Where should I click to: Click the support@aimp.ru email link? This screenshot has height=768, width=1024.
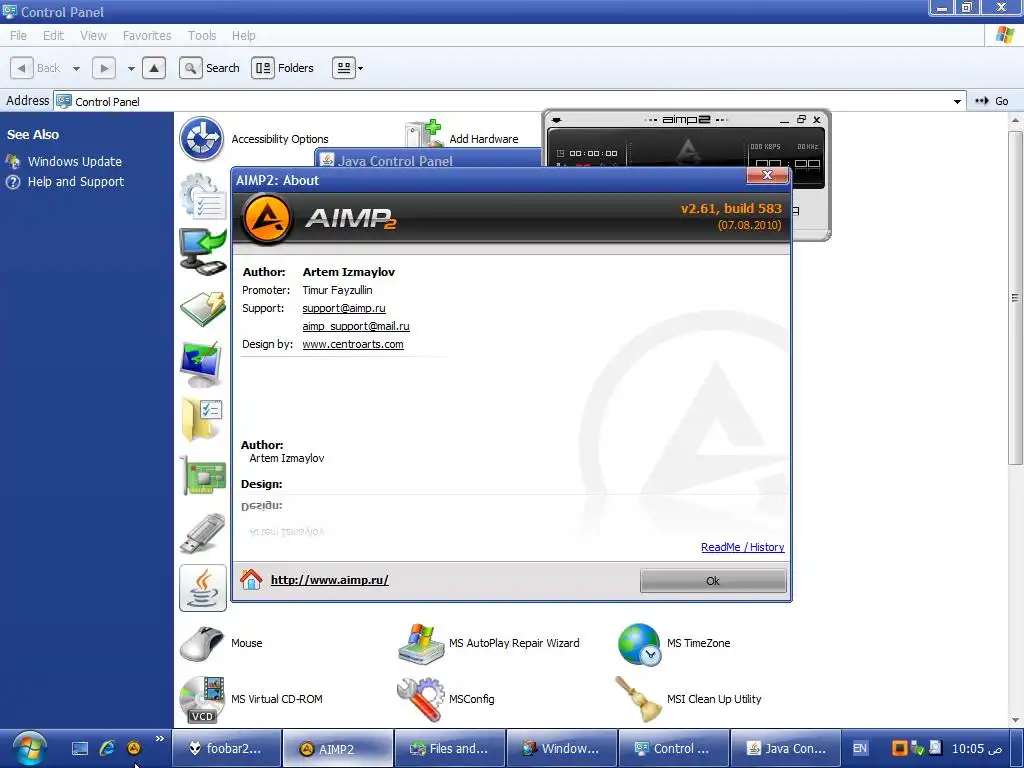[344, 308]
